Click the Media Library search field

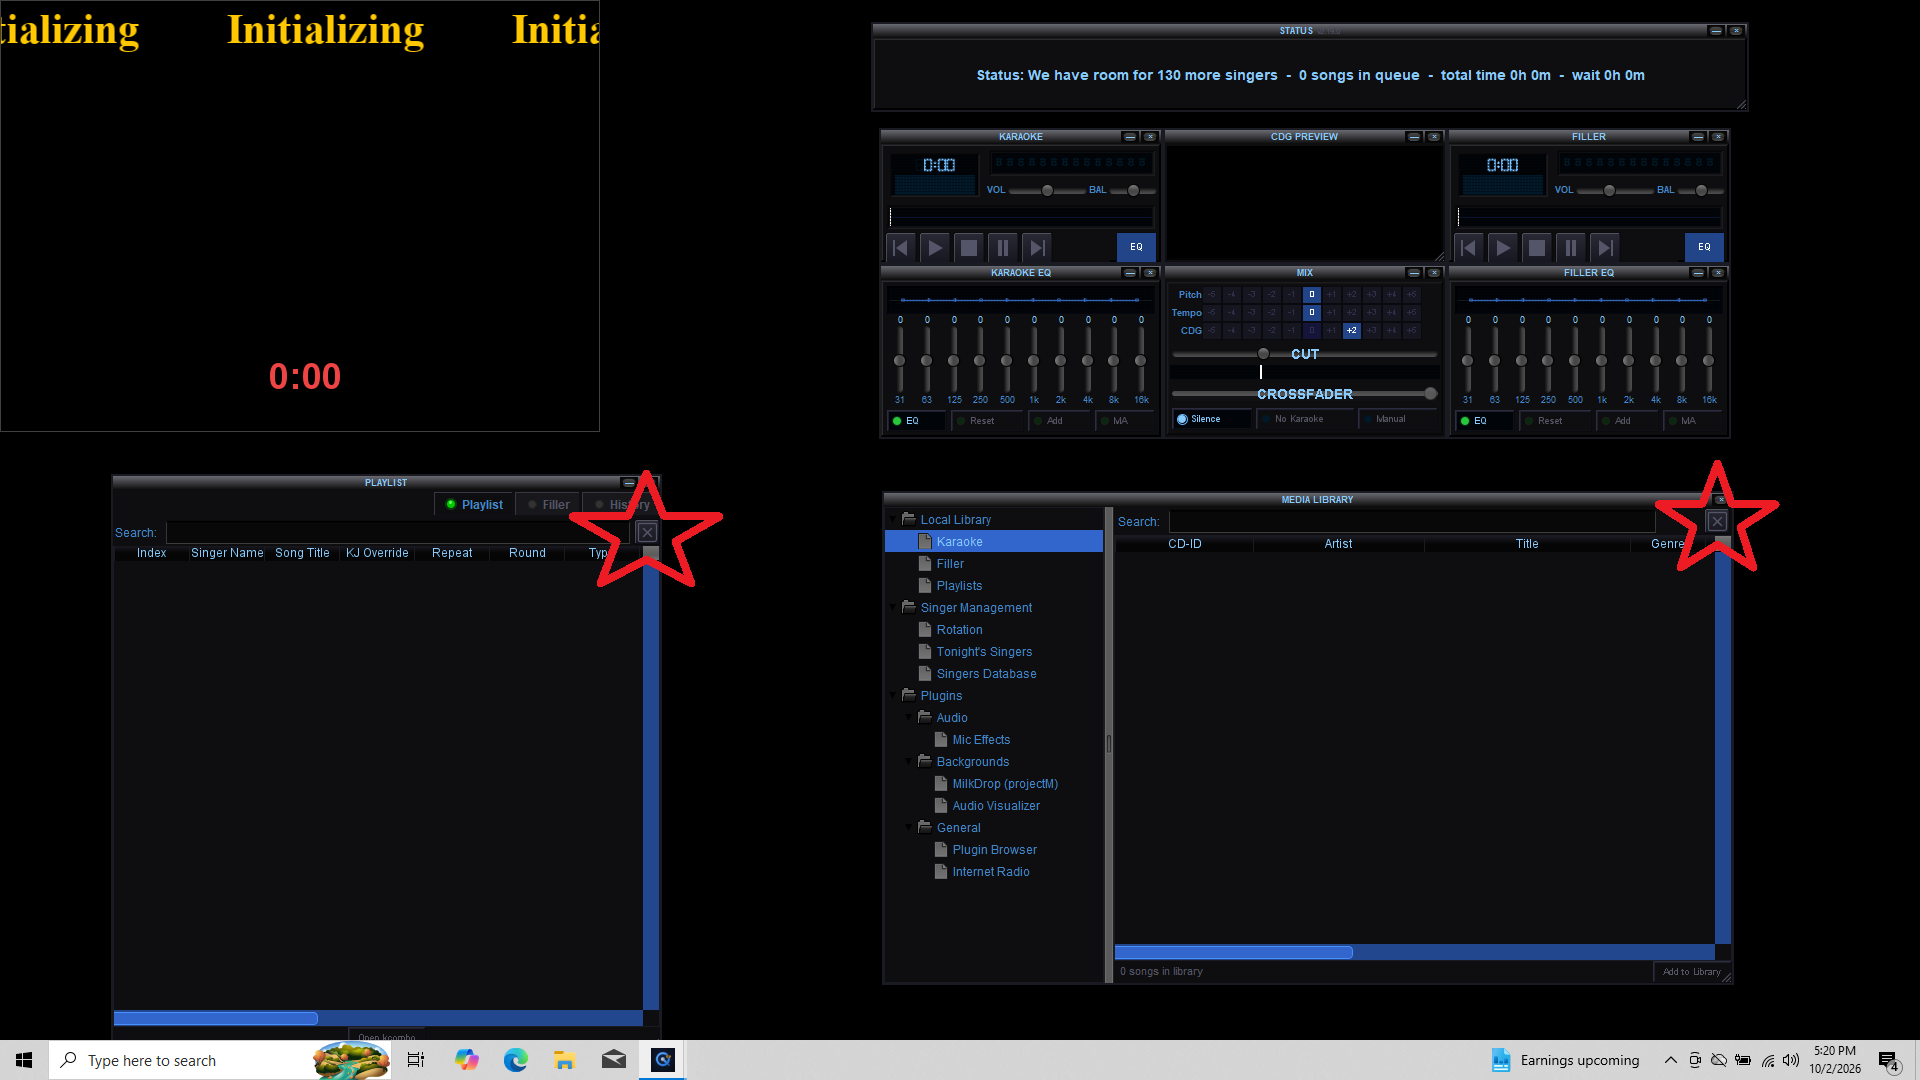(x=1413, y=522)
